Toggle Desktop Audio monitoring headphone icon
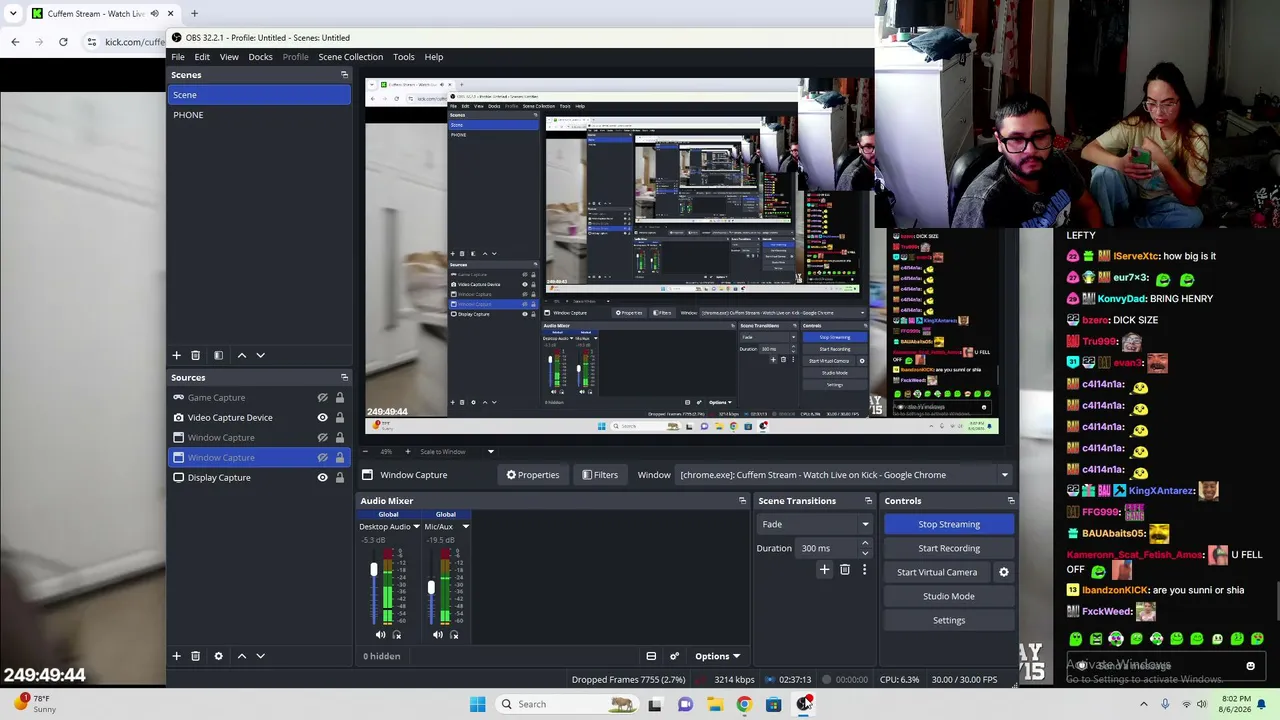This screenshot has width=1280, height=720. (397, 635)
